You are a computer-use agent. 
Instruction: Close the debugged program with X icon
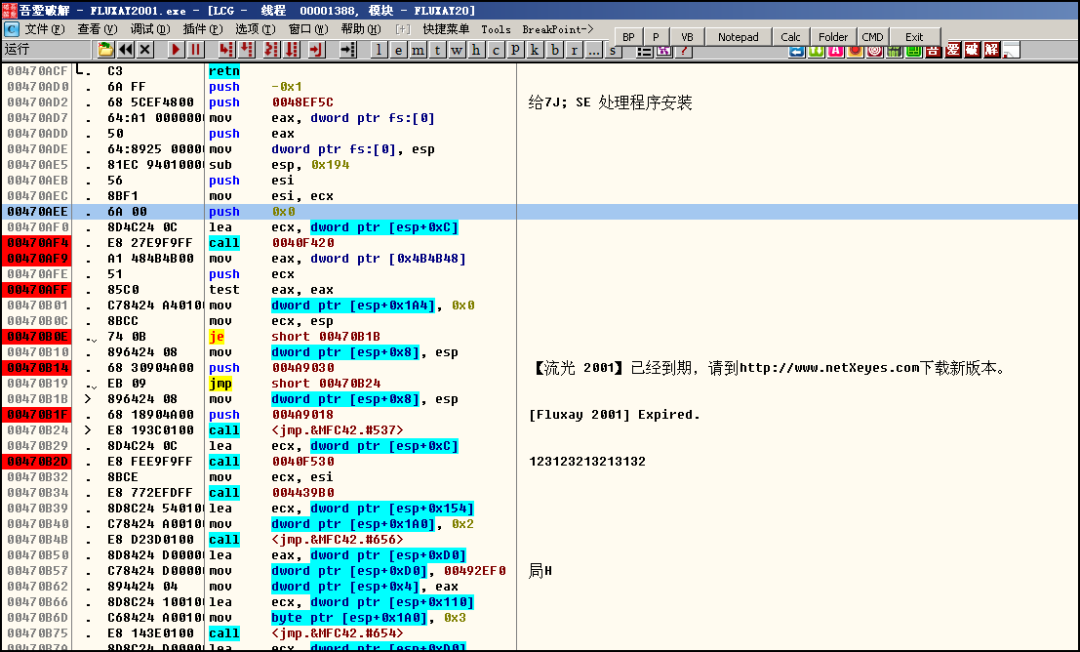[145, 50]
